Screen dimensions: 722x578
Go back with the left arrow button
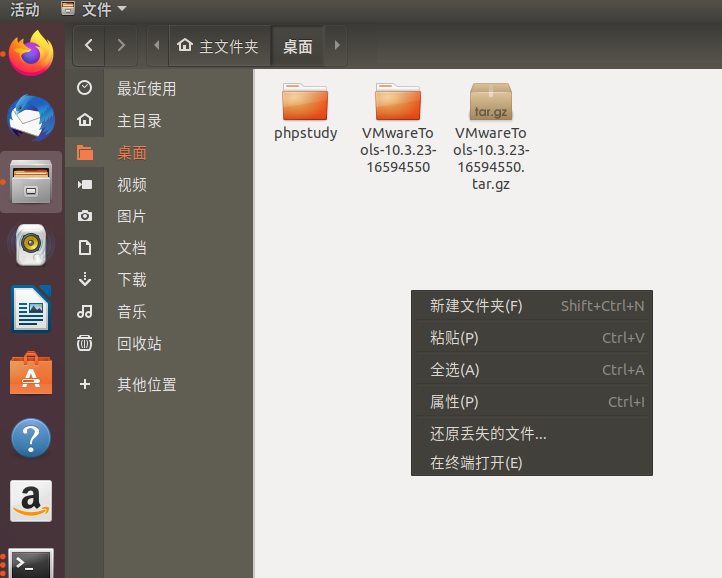[89, 45]
